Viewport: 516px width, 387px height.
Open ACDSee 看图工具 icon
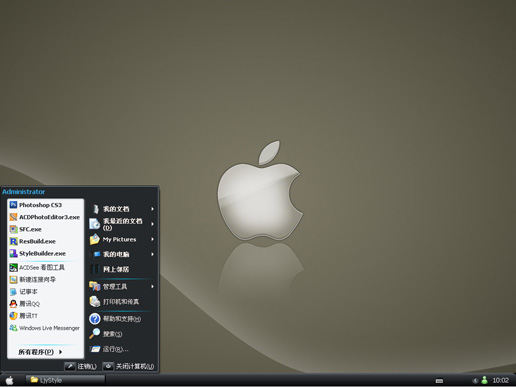[13, 267]
